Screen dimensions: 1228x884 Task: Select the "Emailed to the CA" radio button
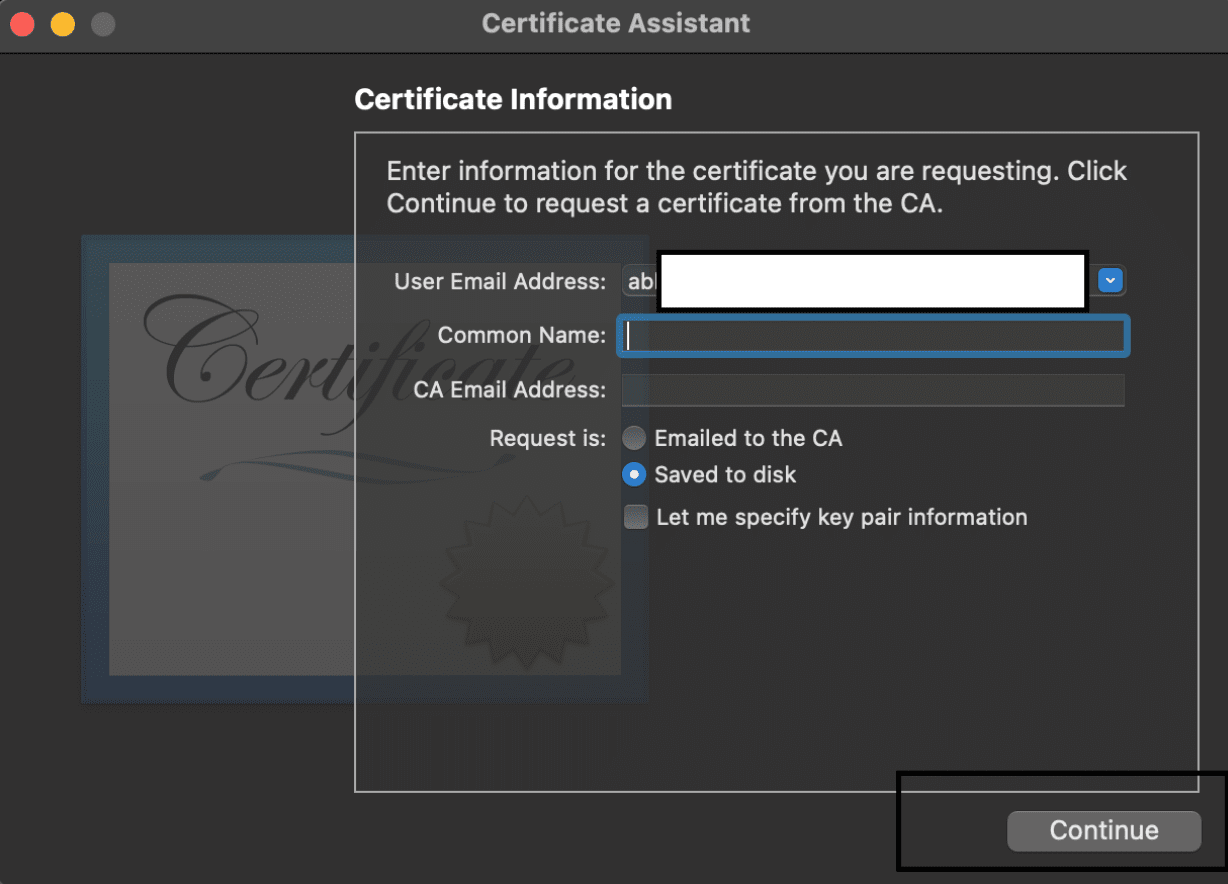[x=634, y=438]
